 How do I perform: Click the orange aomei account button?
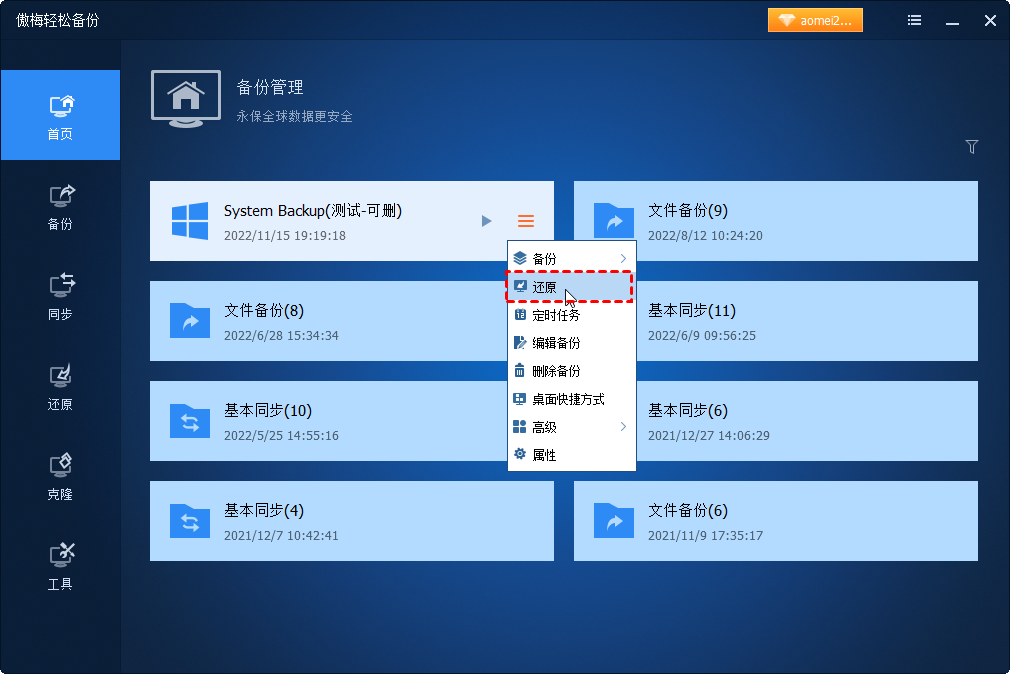[815, 20]
